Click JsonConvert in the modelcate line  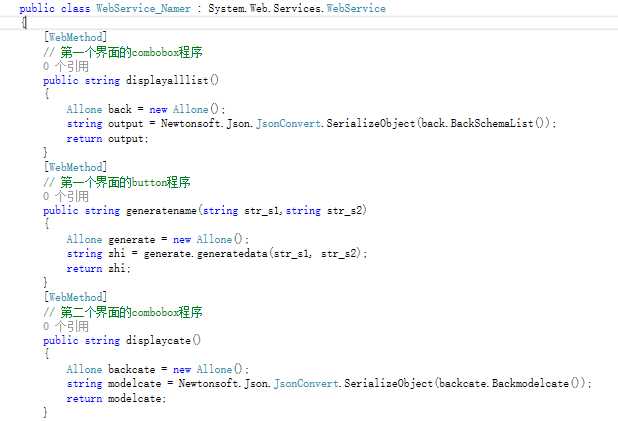[306, 384]
